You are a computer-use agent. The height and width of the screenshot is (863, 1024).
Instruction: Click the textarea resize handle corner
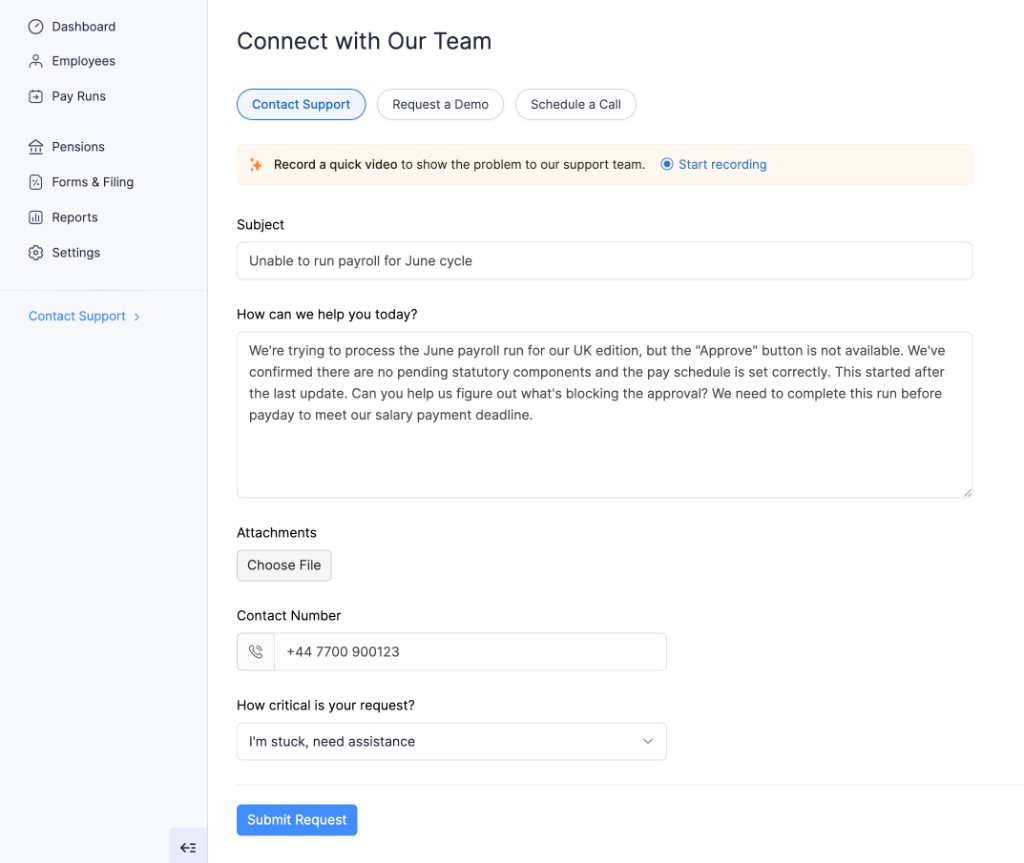[967, 493]
